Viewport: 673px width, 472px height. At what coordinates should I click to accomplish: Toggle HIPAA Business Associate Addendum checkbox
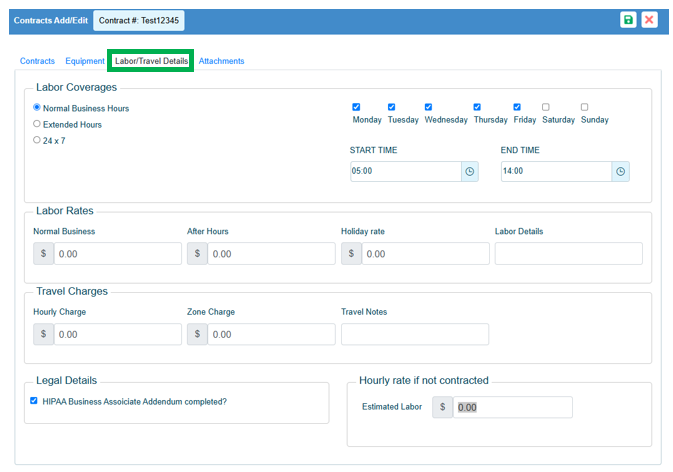tap(34, 401)
